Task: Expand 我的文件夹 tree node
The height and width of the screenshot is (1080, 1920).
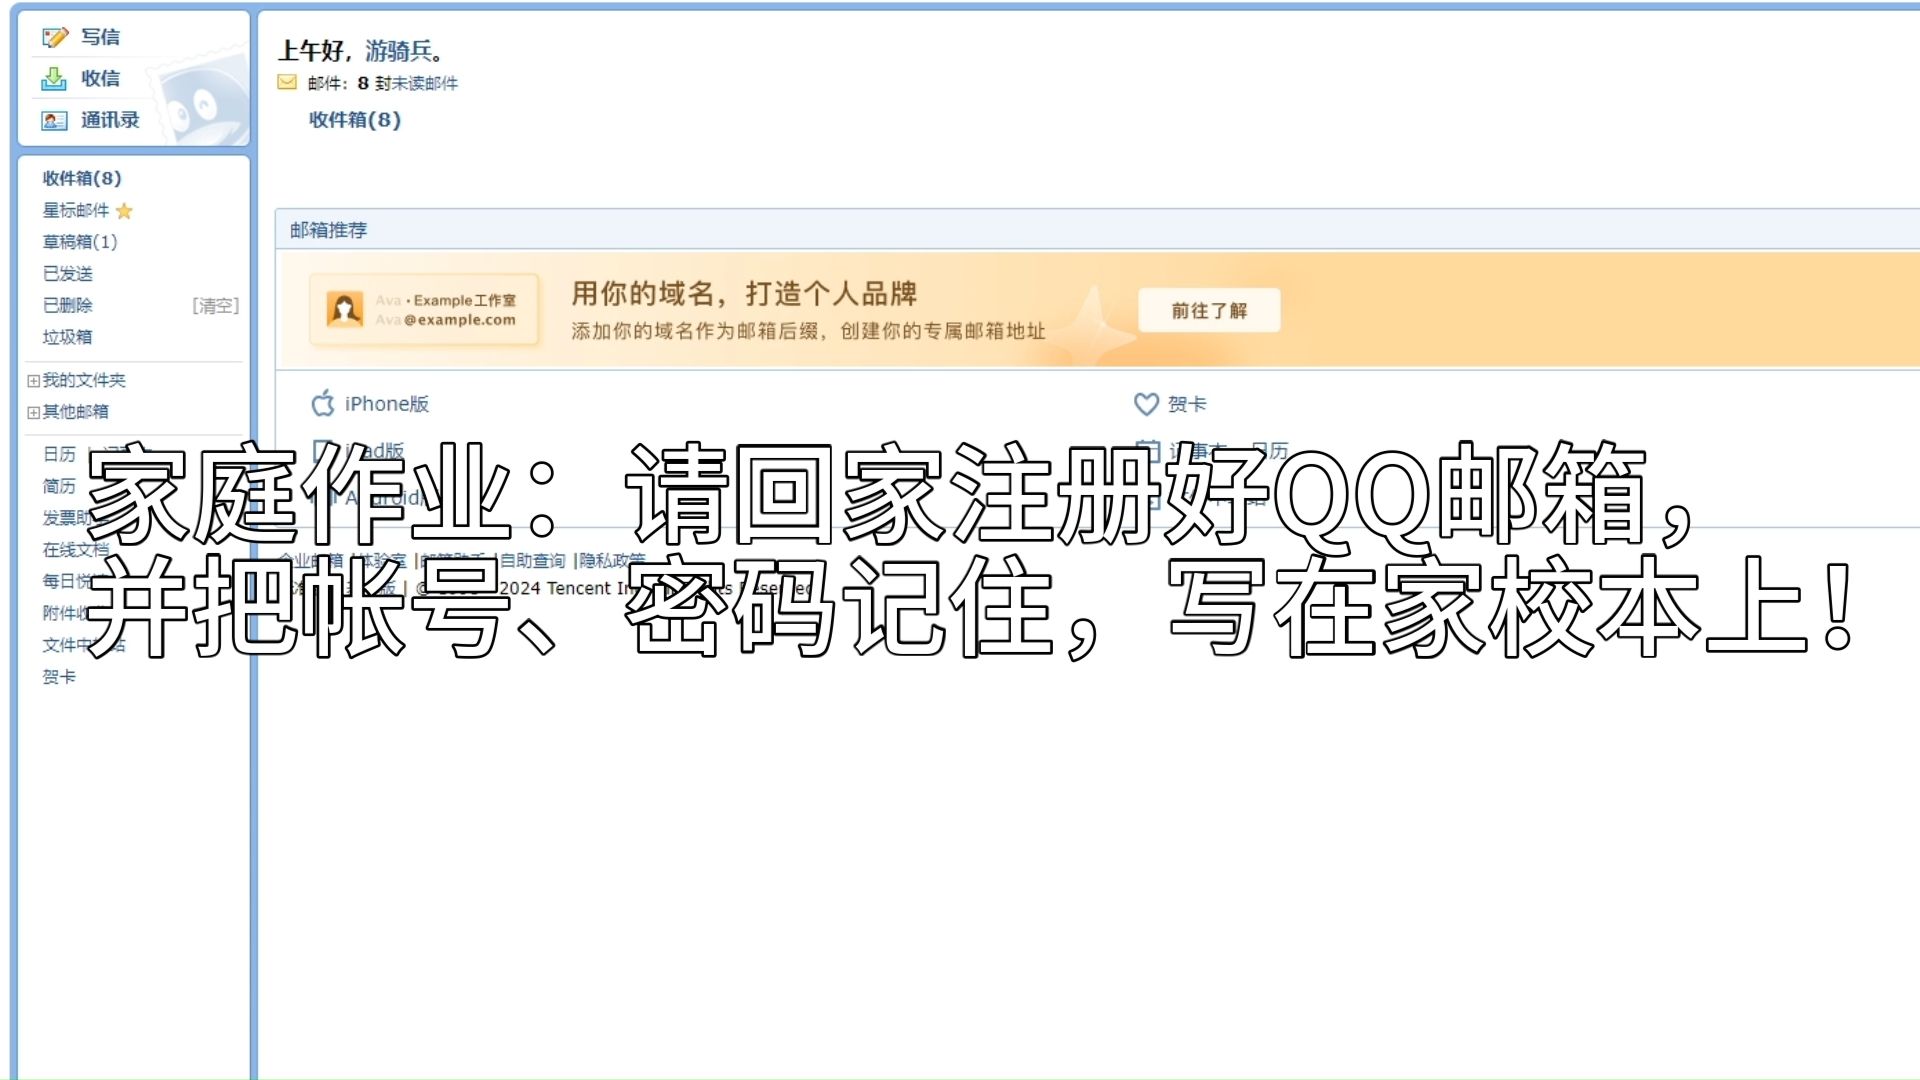Action: pyautogui.click(x=33, y=381)
